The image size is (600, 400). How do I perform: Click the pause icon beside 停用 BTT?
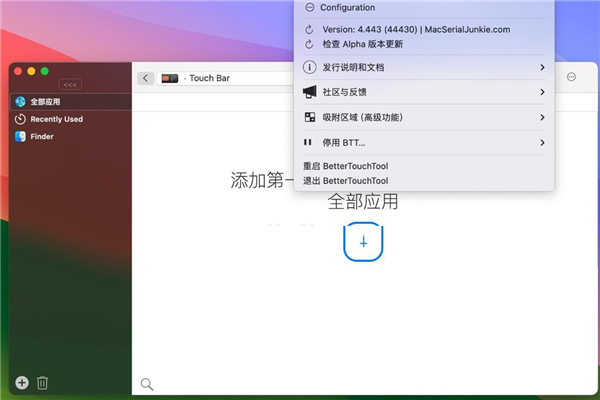pos(308,142)
